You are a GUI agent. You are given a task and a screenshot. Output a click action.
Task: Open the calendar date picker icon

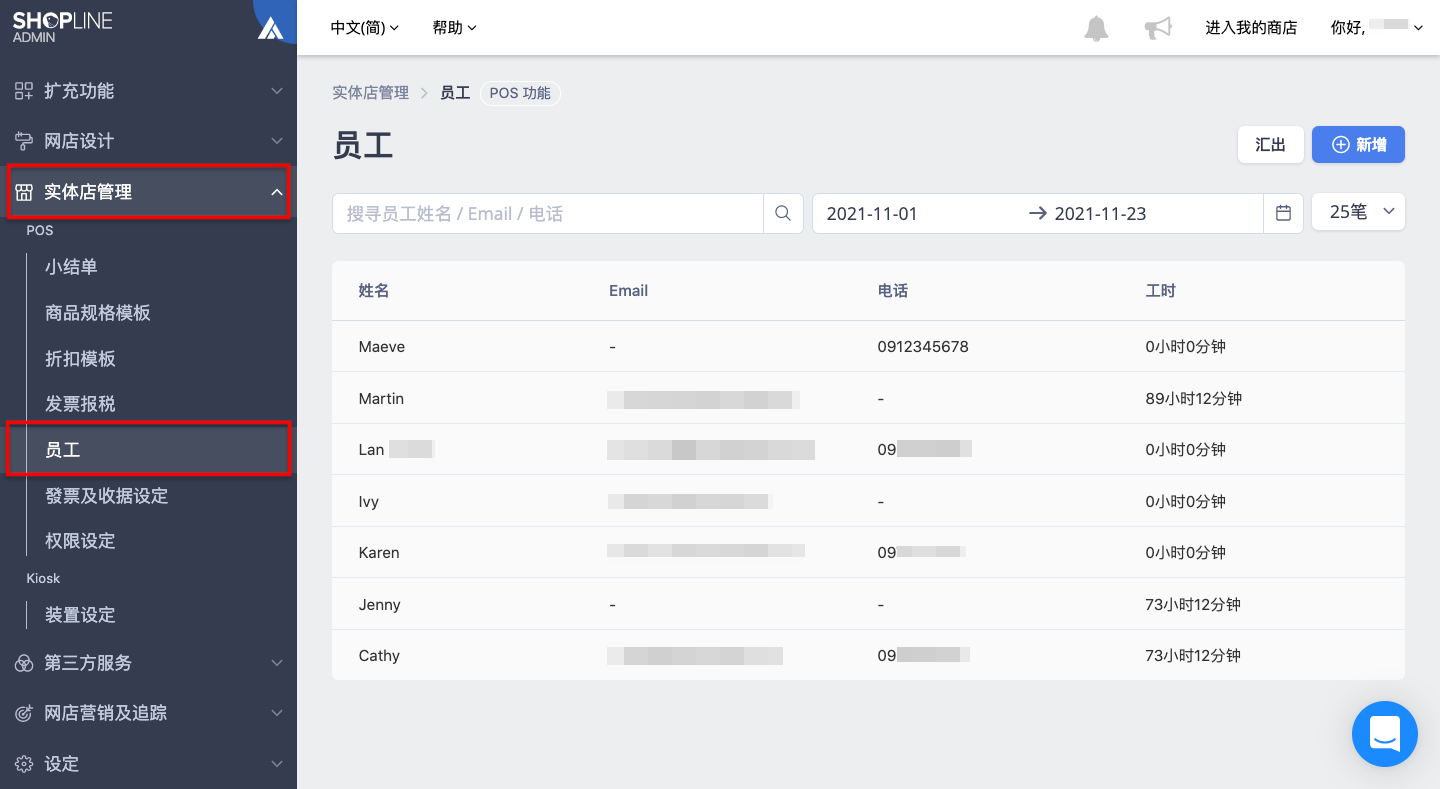coord(1283,213)
